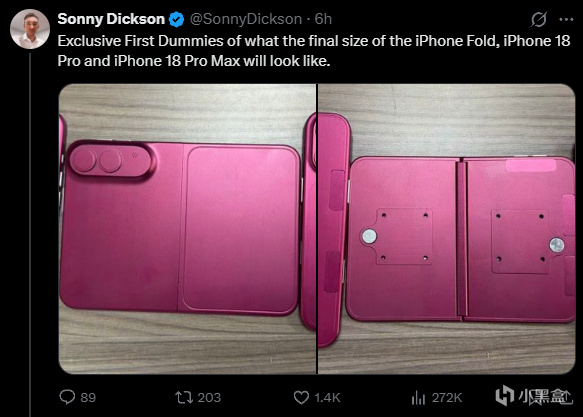Open the three-dot more options menu
Viewport: 583px width, 417px height.
[x=566, y=19]
